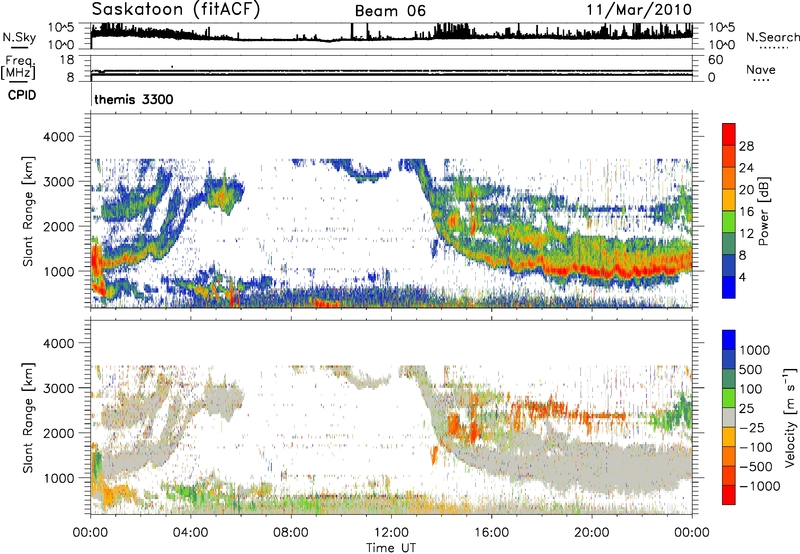Click the '-500' label on Velocity scale
This screenshot has height=554, width=800.
(x=756, y=467)
